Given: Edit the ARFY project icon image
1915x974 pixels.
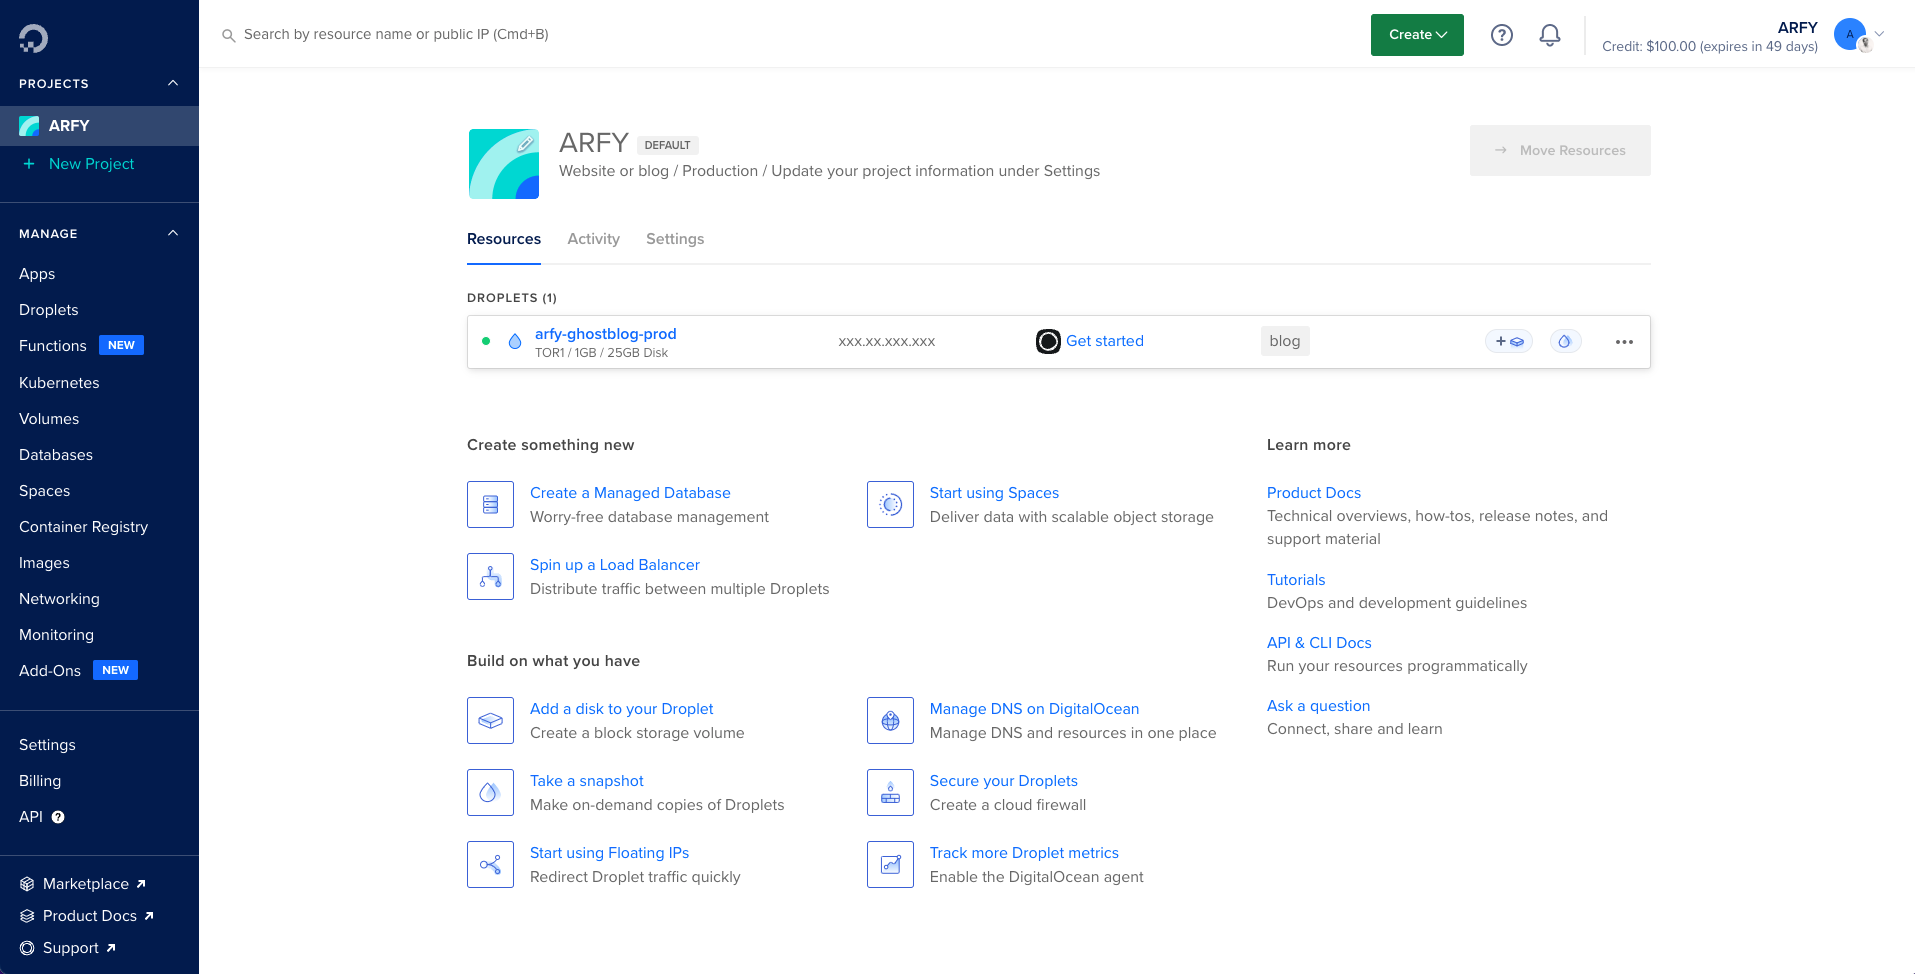Looking at the screenshot, I should [504, 164].
